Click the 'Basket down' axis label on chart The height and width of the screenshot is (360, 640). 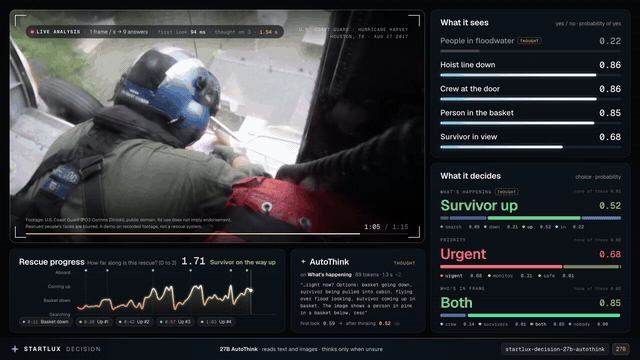[x=57, y=300]
